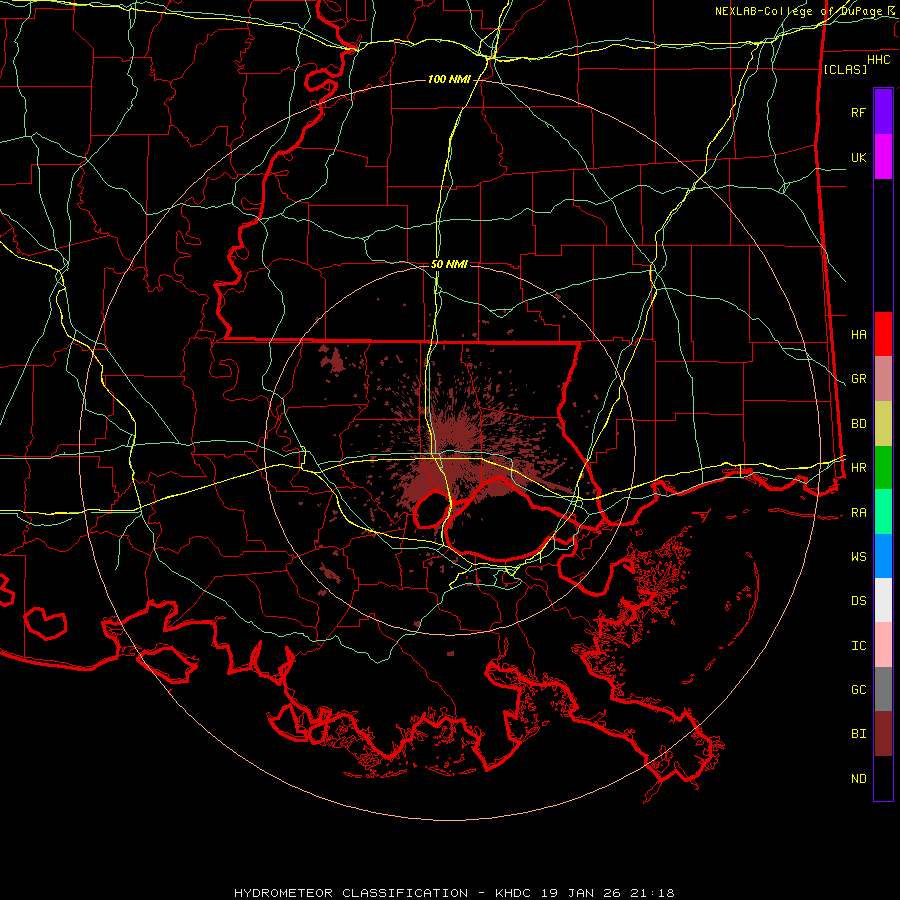Viewport: 900px width, 900px height.
Task: Click the BD legend label
Action: pos(859,424)
